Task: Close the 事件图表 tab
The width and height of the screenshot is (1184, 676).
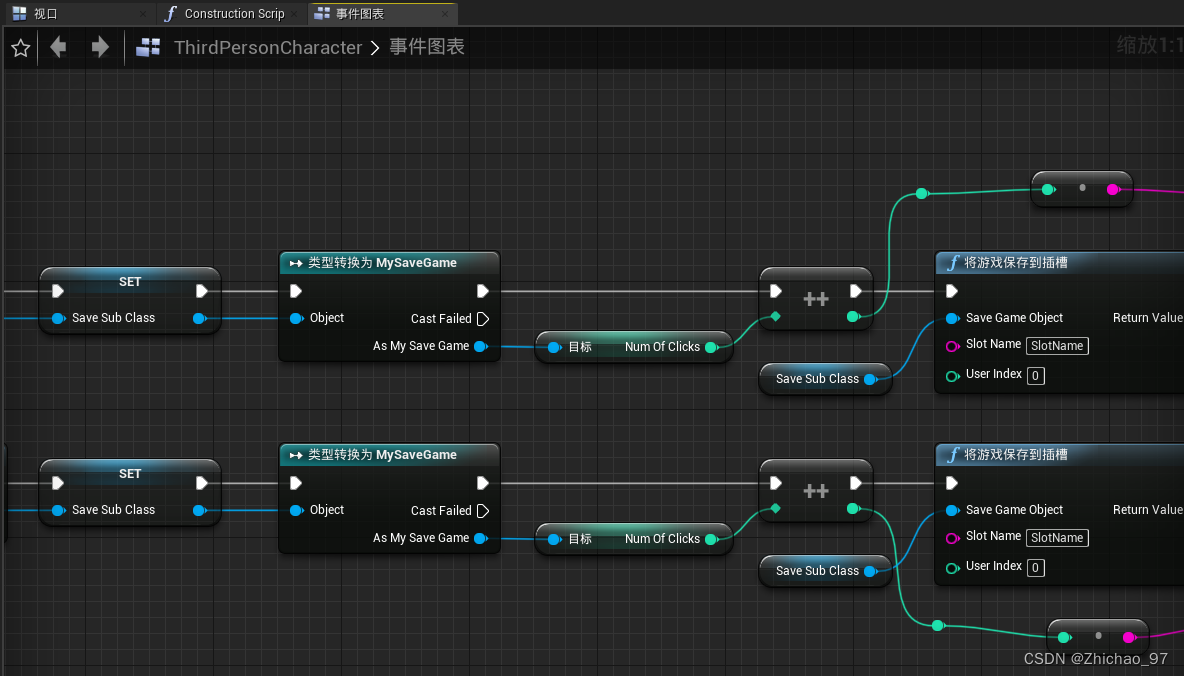Action: (x=445, y=14)
